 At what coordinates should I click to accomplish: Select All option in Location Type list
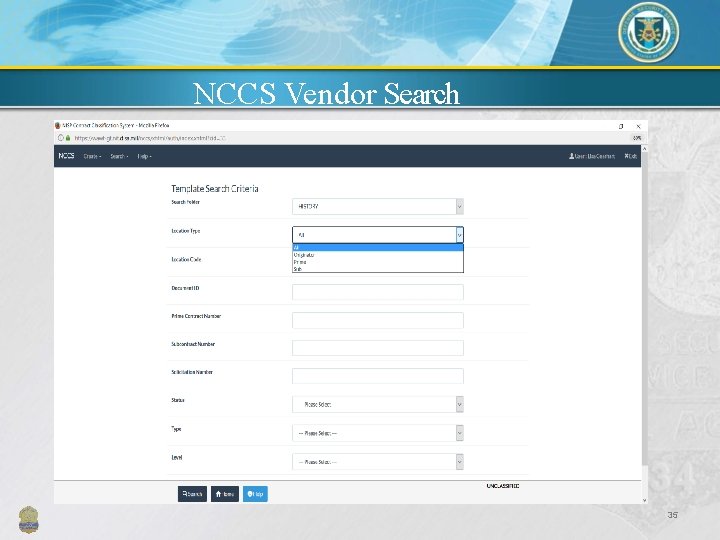click(x=378, y=248)
